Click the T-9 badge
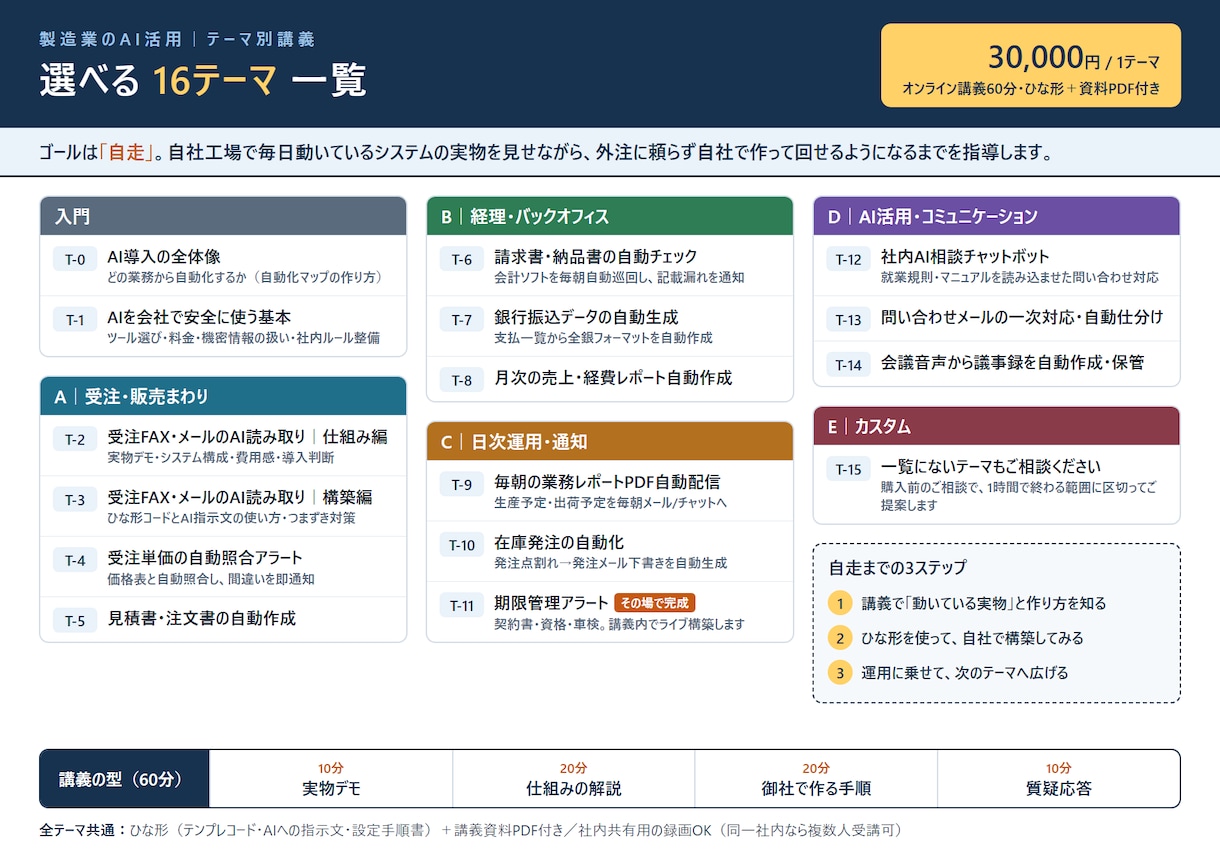This screenshot has width=1220, height=862. point(461,485)
